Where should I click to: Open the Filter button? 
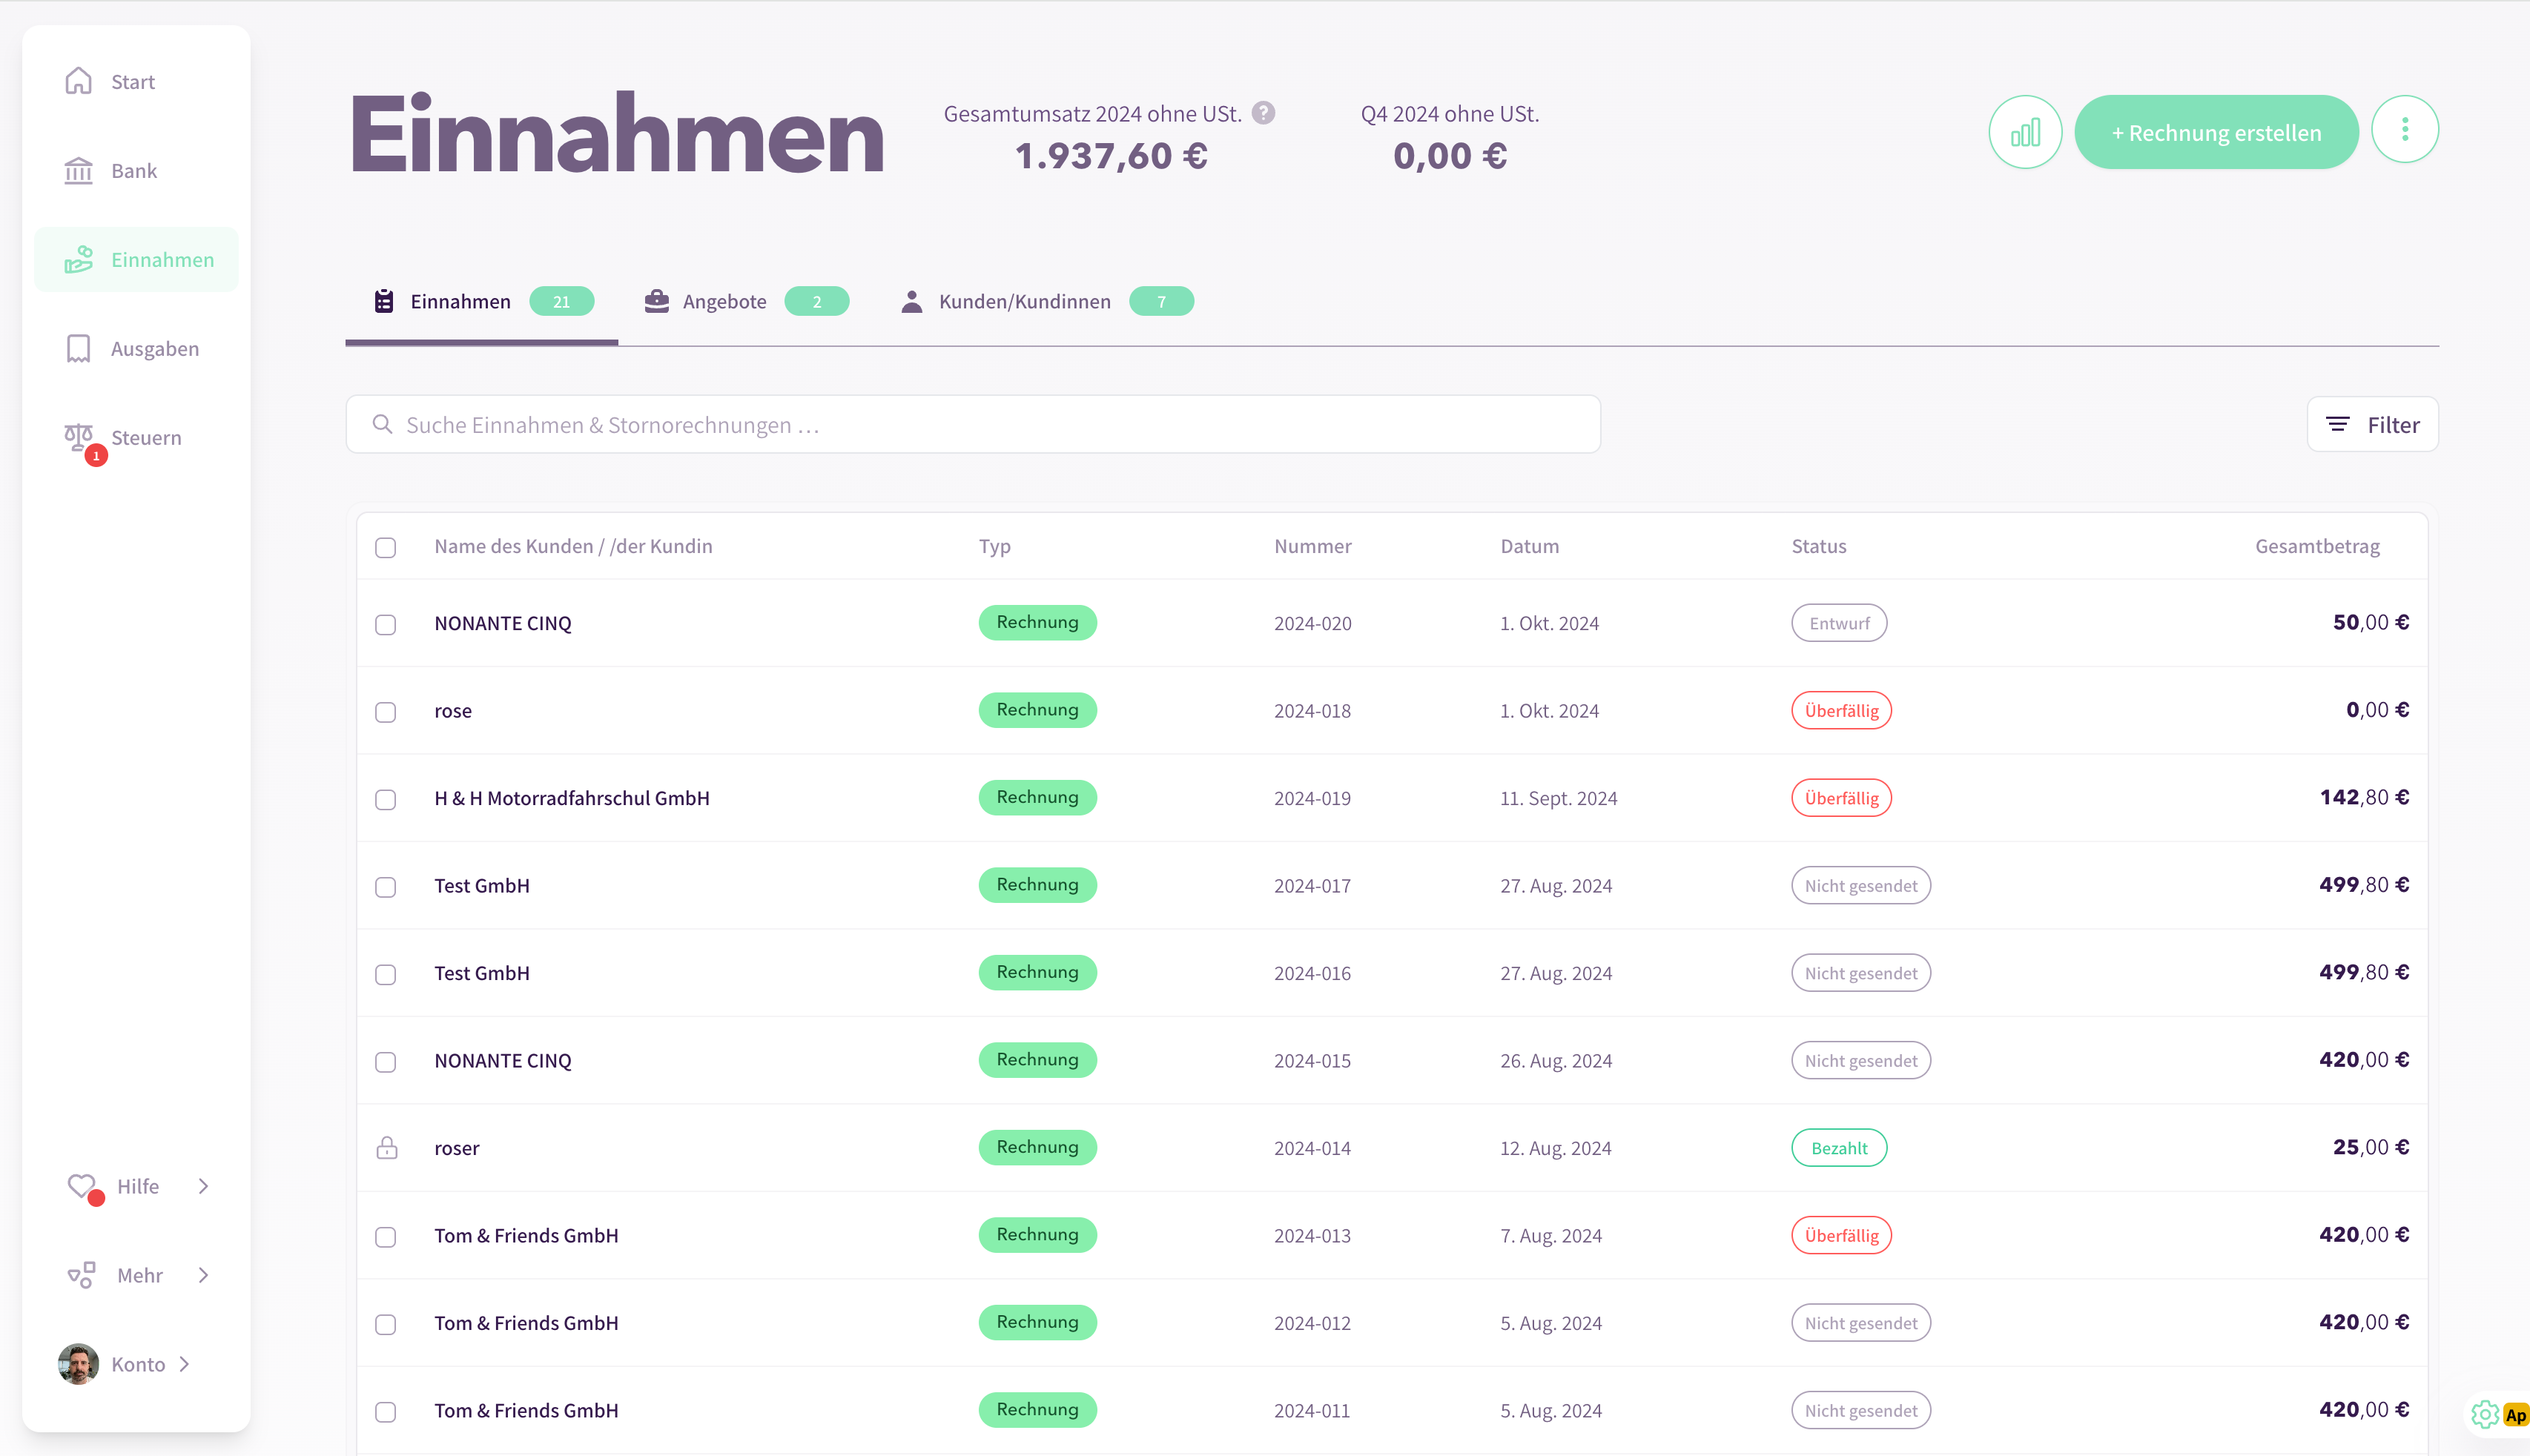pos(2372,424)
